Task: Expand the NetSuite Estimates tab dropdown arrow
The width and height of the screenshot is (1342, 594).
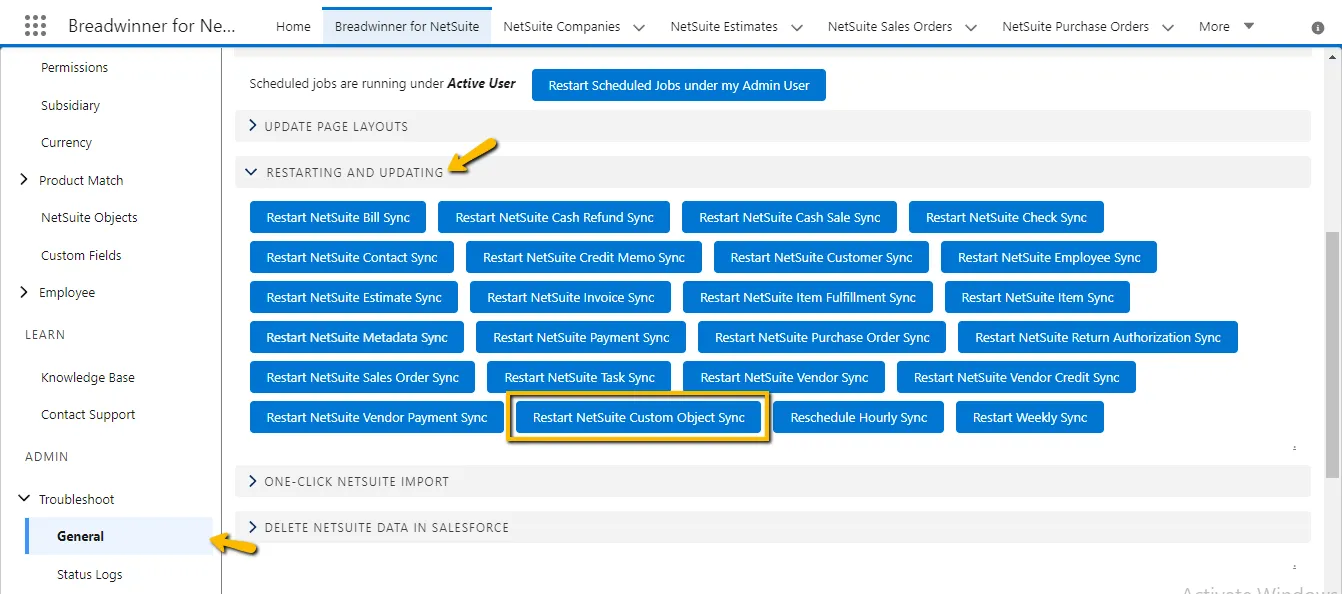Action: [797, 27]
